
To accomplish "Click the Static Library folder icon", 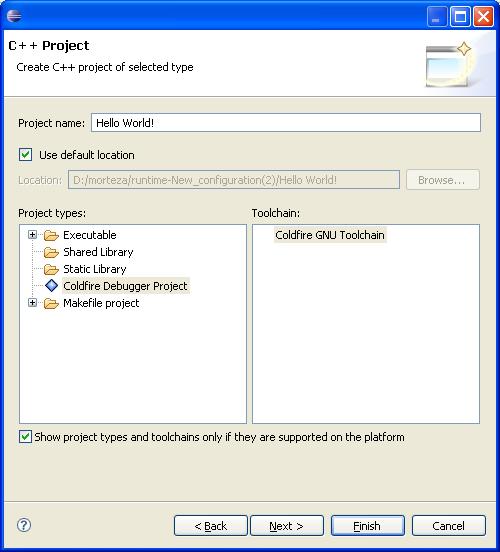I will 51,269.
